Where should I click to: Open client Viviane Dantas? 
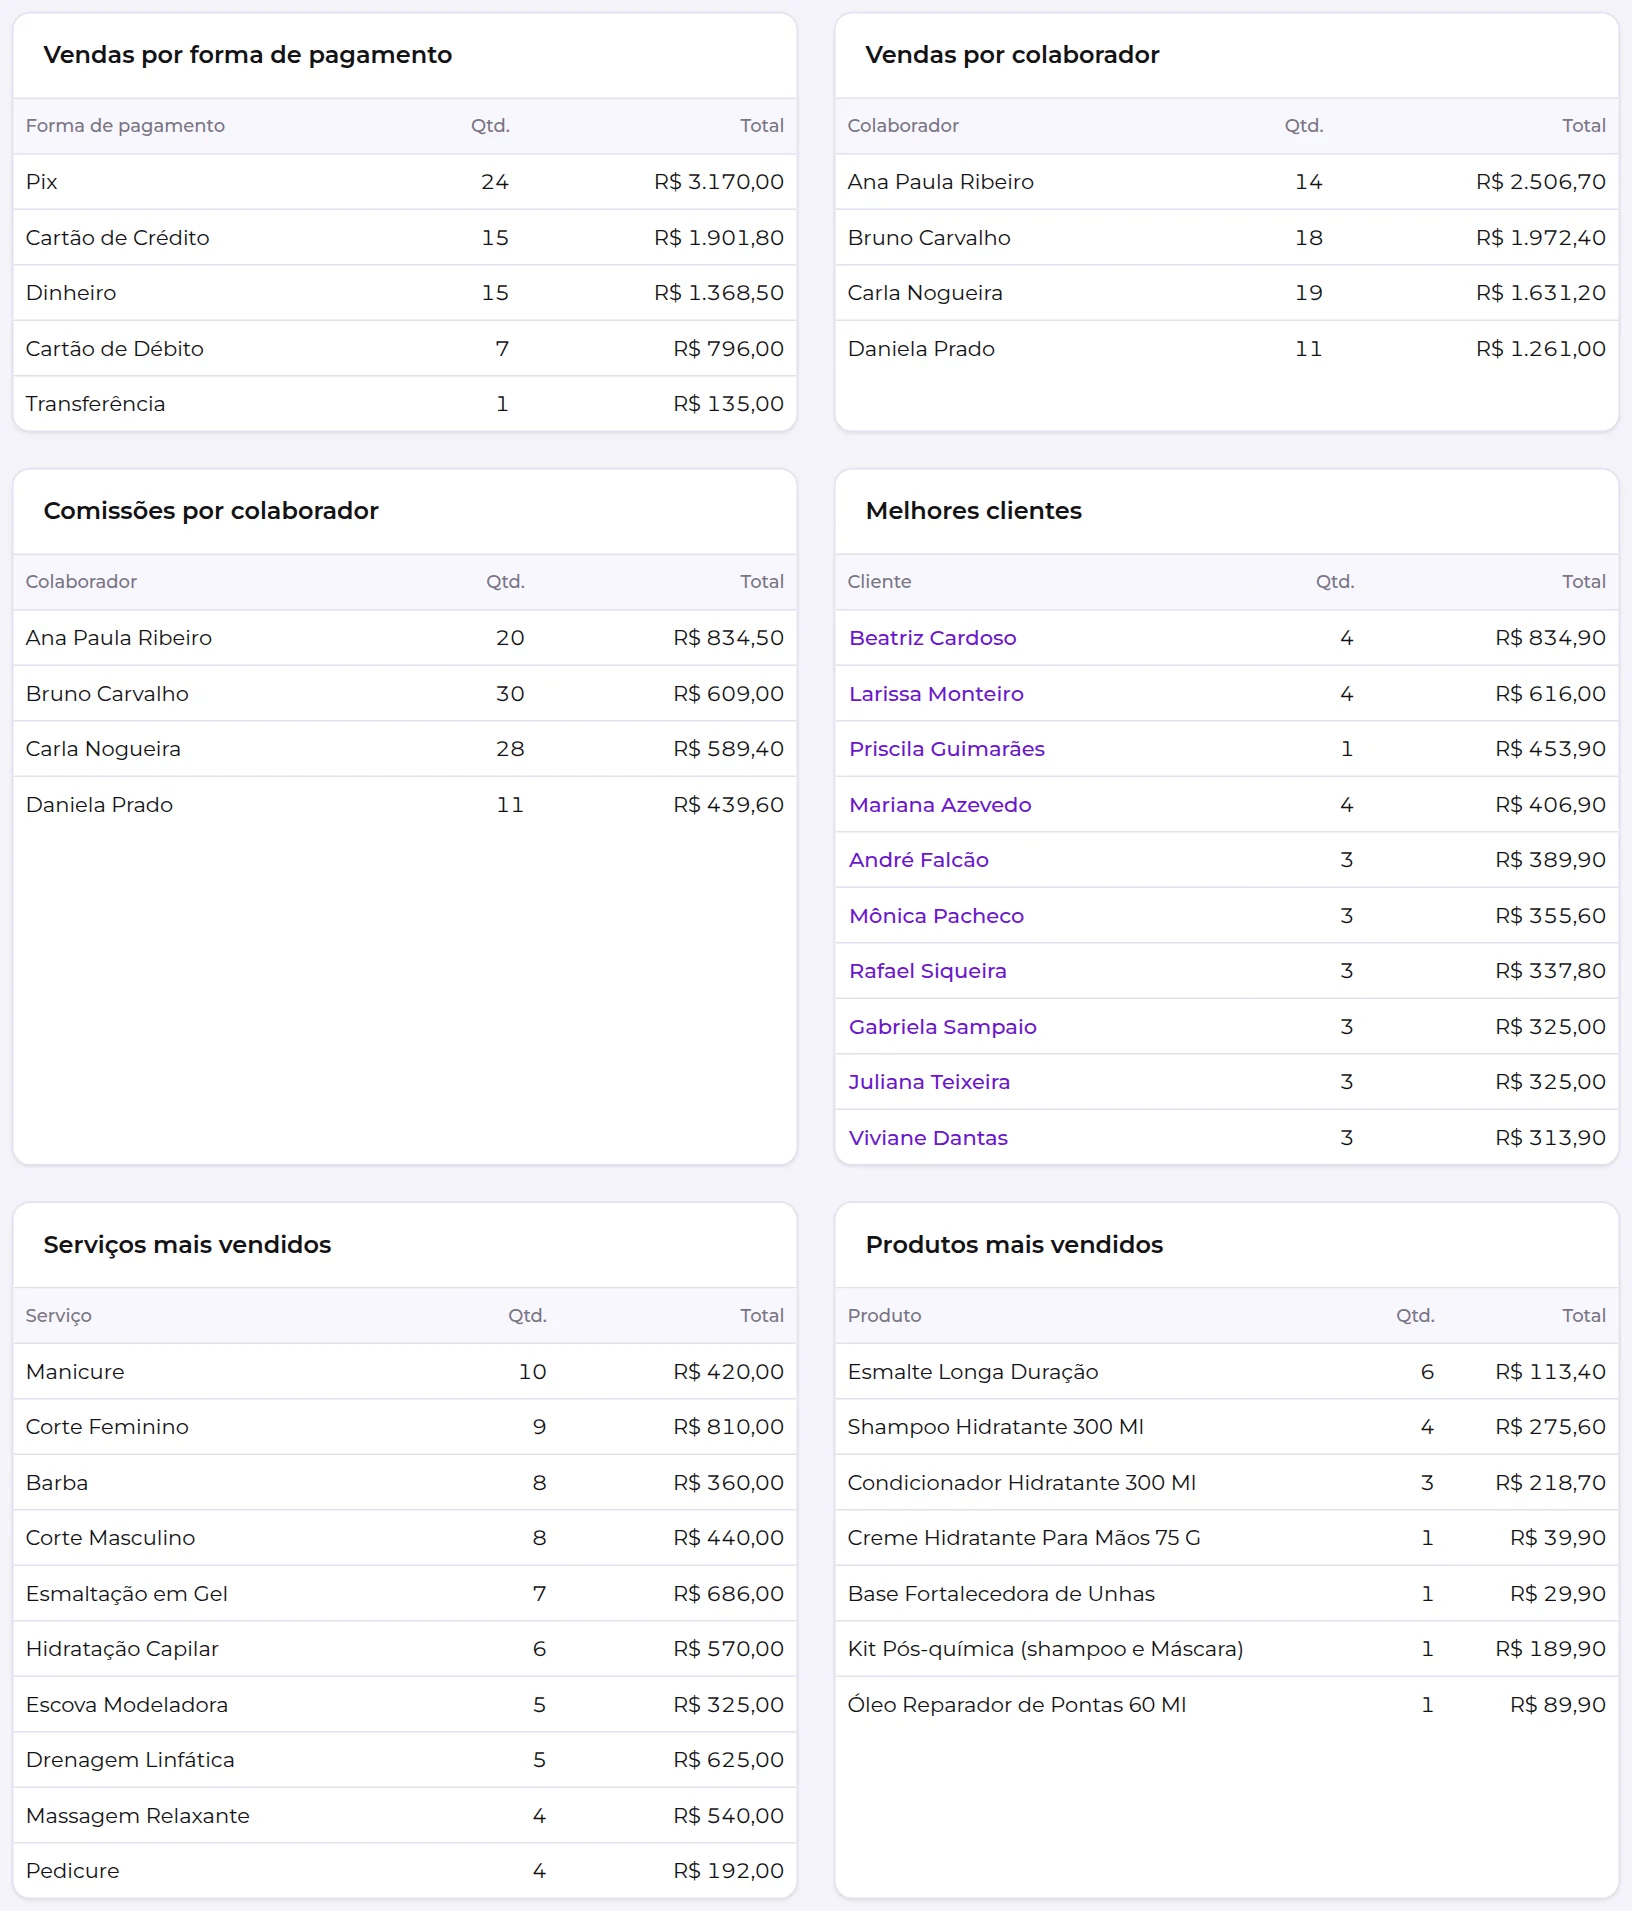pos(928,1138)
